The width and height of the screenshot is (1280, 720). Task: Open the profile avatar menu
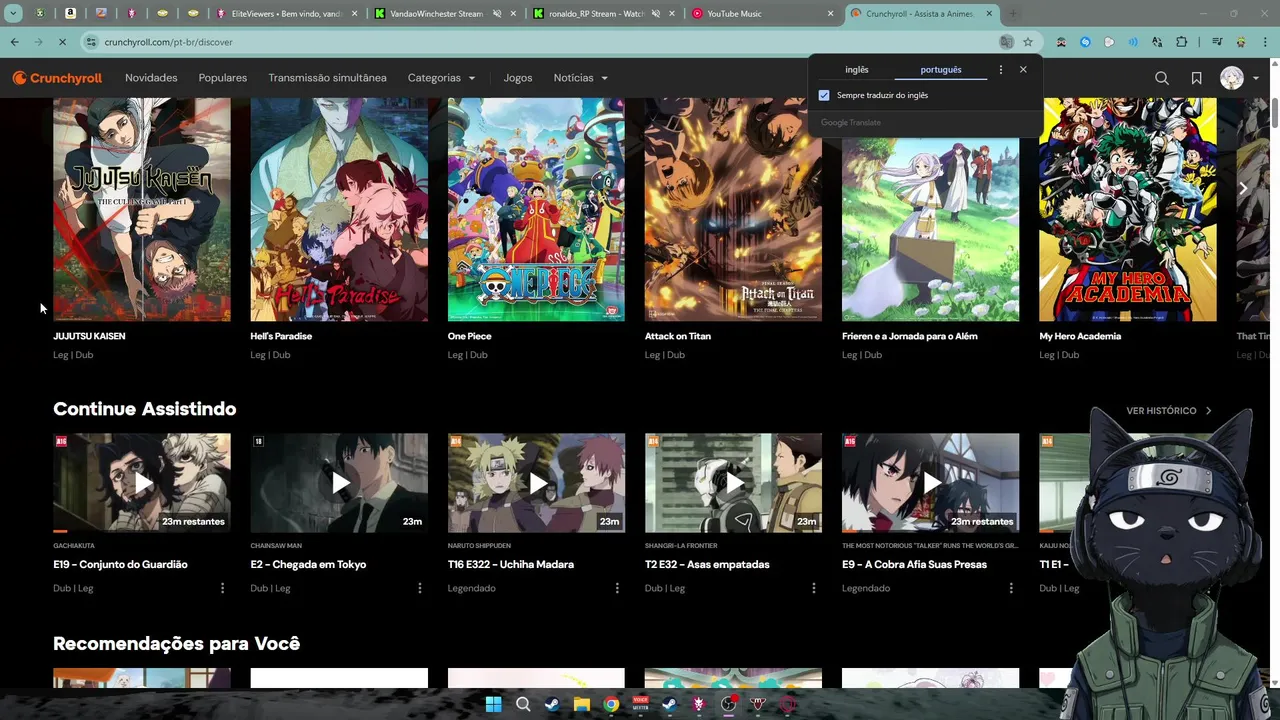(1232, 78)
